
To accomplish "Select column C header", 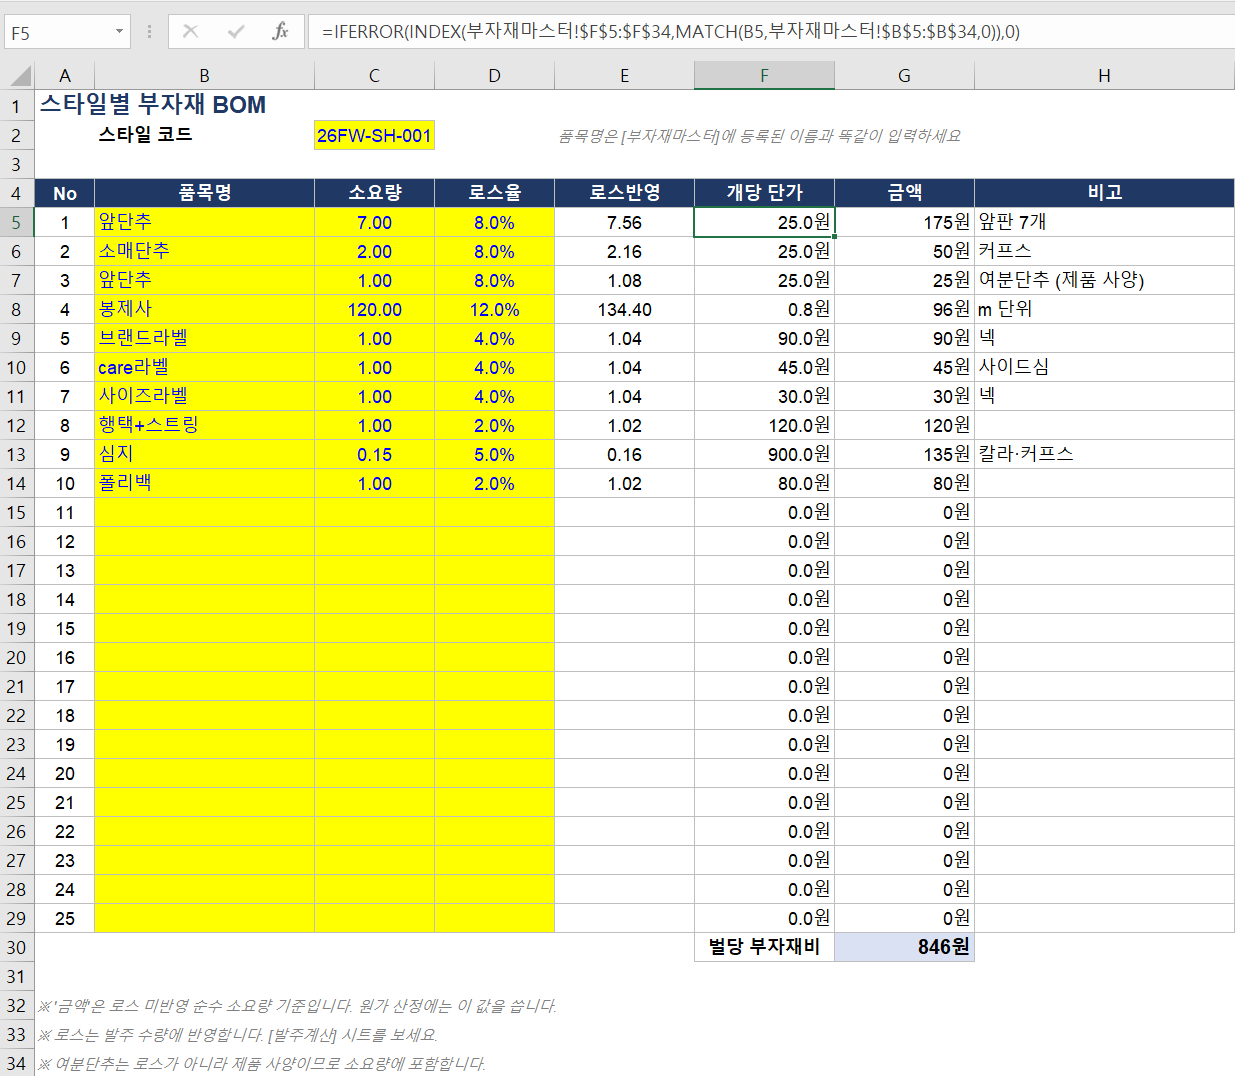I will [x=374, y=76].
